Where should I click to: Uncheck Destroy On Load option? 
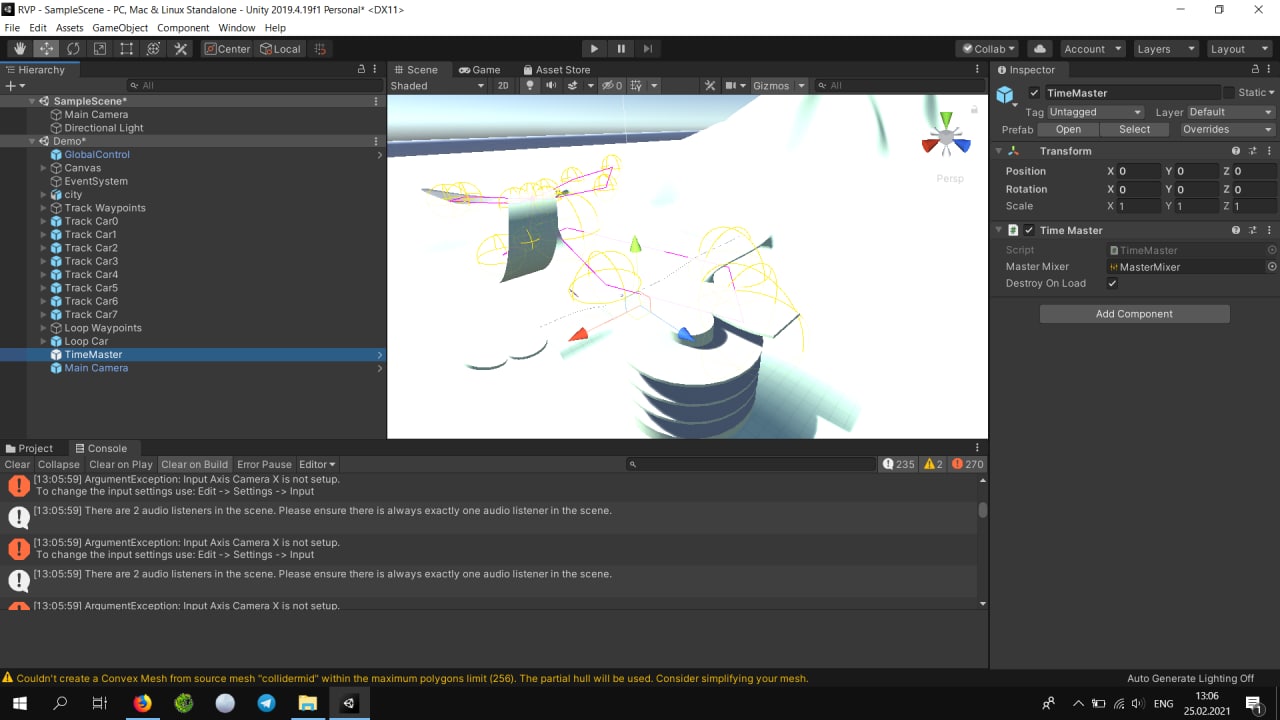pos(1113,284)
